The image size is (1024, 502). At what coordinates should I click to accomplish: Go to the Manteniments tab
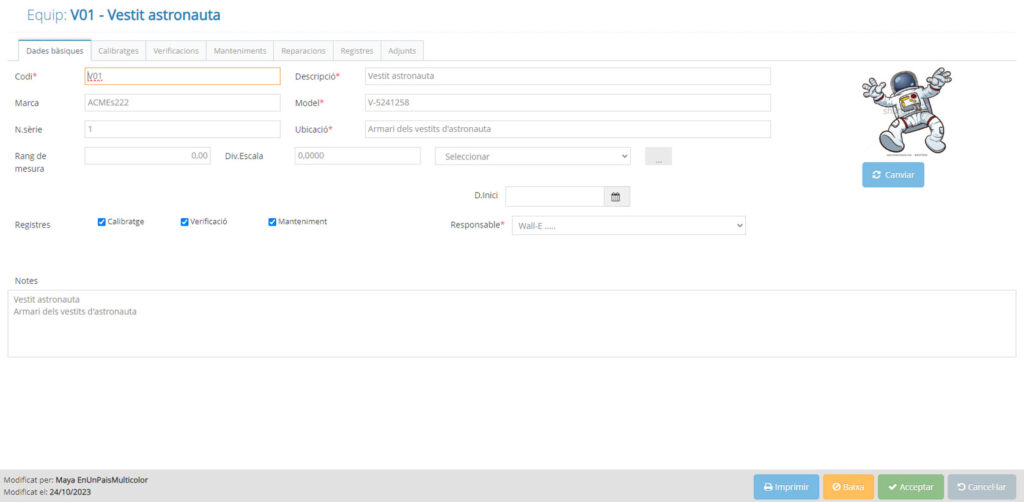(240, 51)
